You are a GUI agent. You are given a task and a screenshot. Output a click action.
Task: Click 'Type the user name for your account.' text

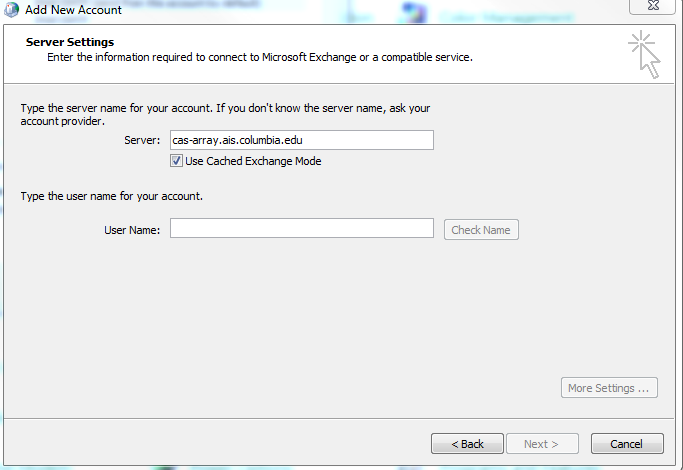pos(112,196)
